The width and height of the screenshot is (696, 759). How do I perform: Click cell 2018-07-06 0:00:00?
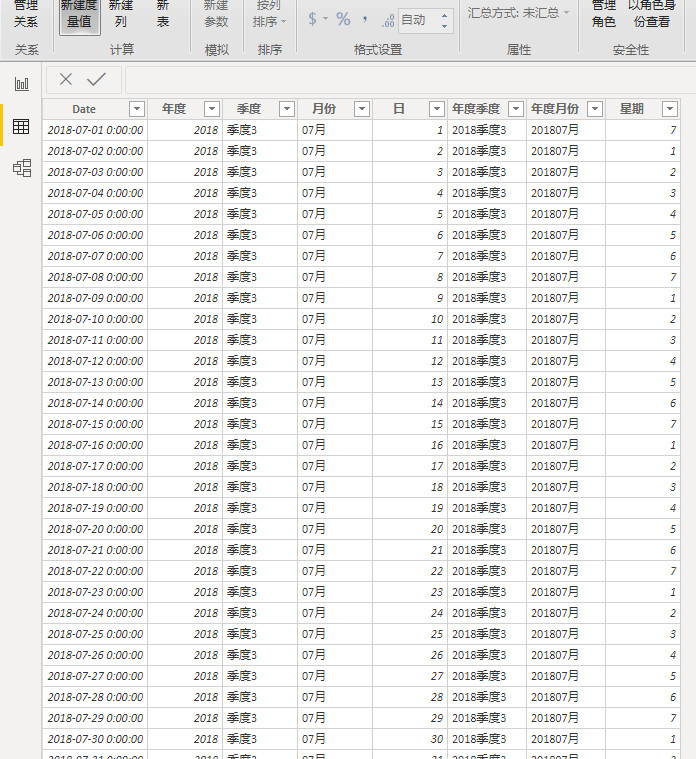[95, 235]
